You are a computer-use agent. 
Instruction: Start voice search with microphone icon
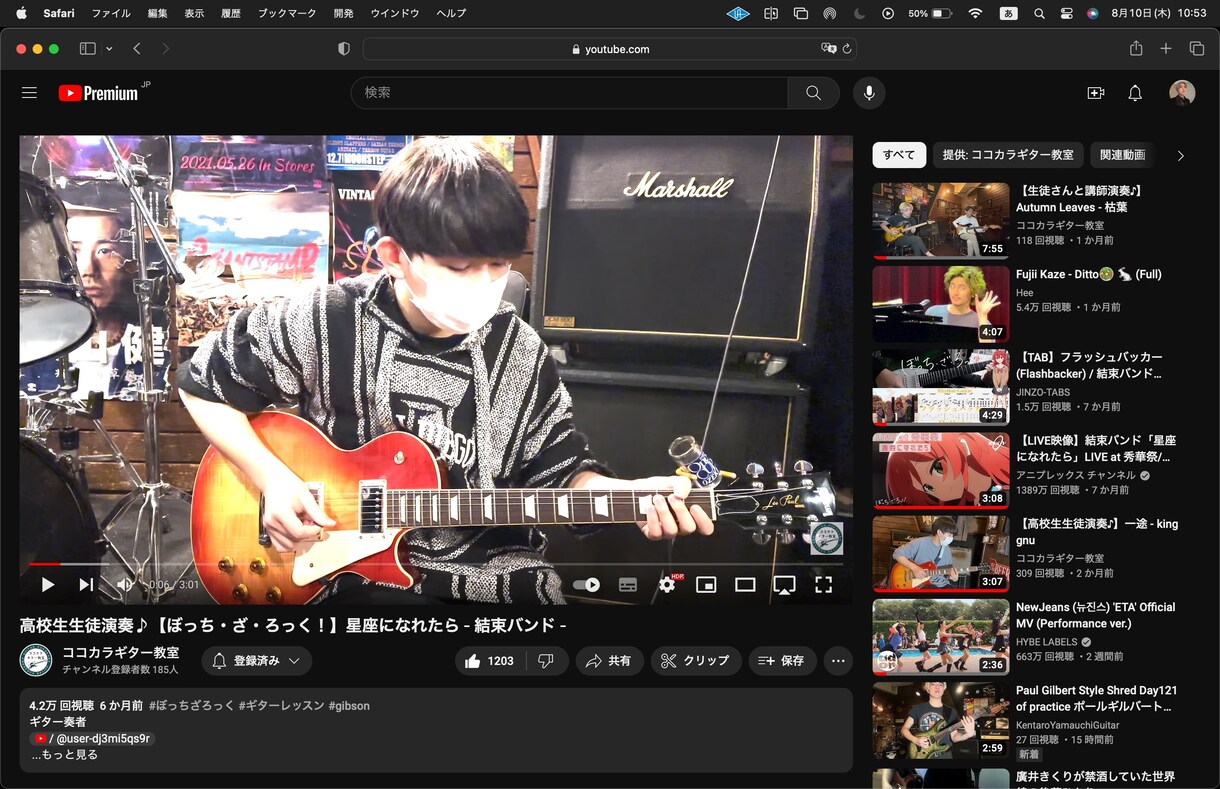pos(869,93)
